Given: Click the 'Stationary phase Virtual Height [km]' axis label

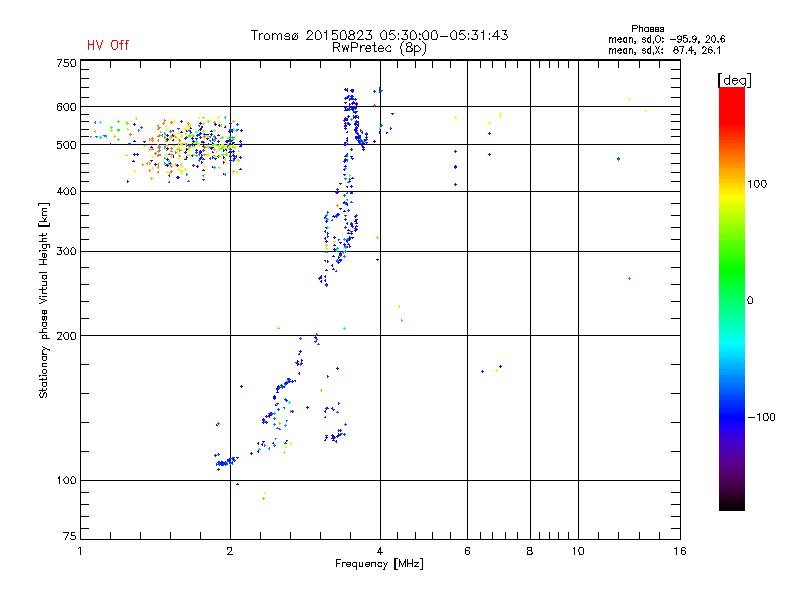Looking at the screenshot, I should 43,301.
